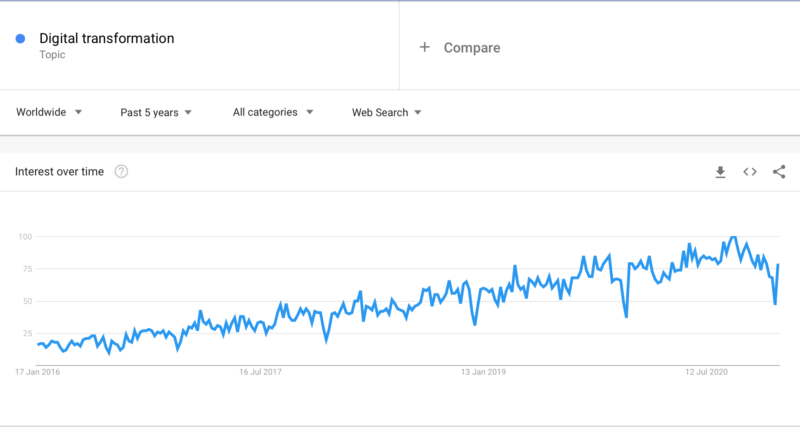Select the Digital transformation topic term
Screen dimensions: 800x427
107,39
